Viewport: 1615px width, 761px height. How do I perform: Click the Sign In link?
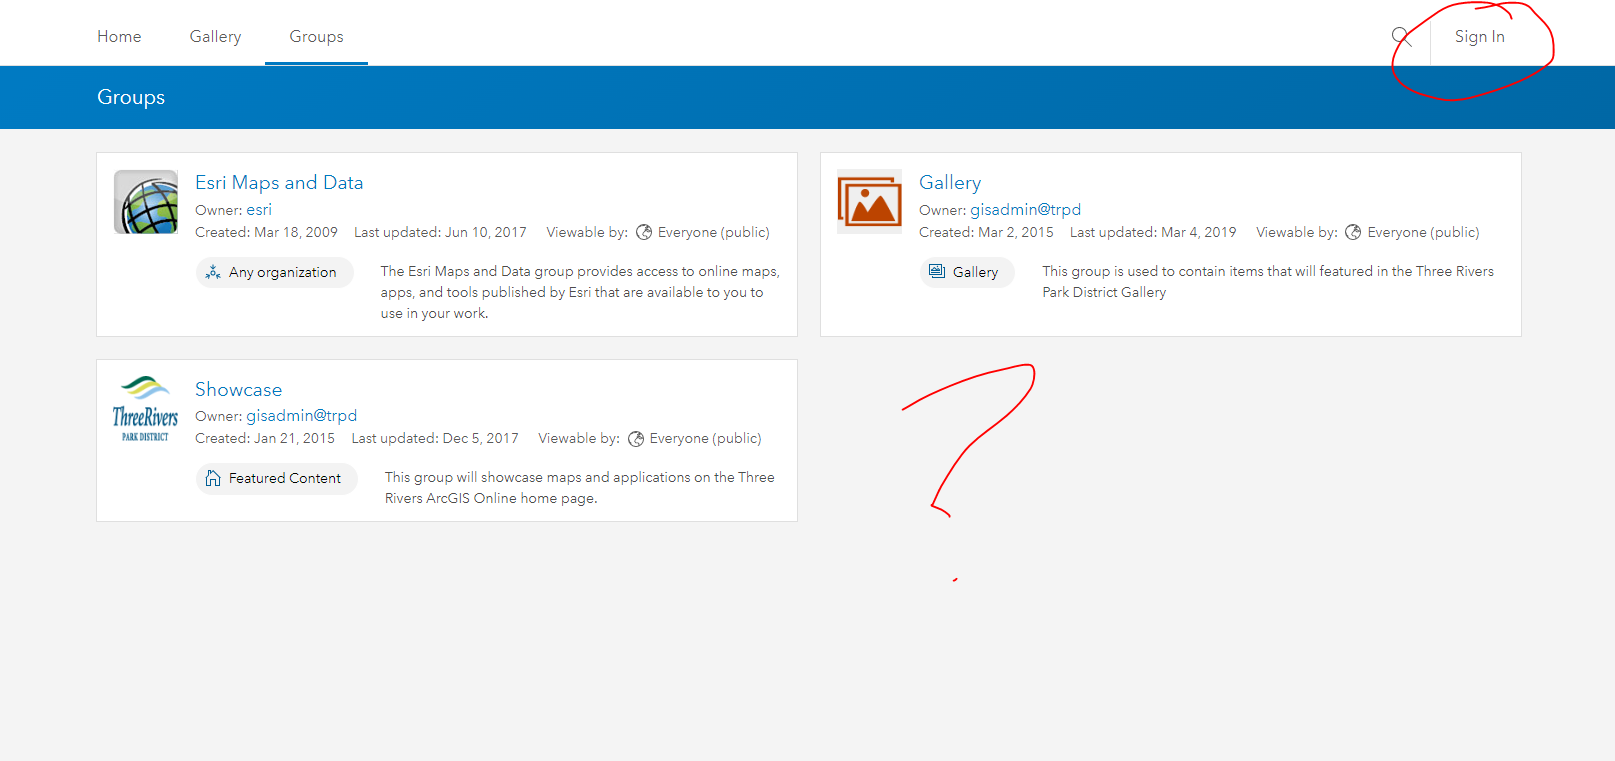click(x=1480, y=36)
